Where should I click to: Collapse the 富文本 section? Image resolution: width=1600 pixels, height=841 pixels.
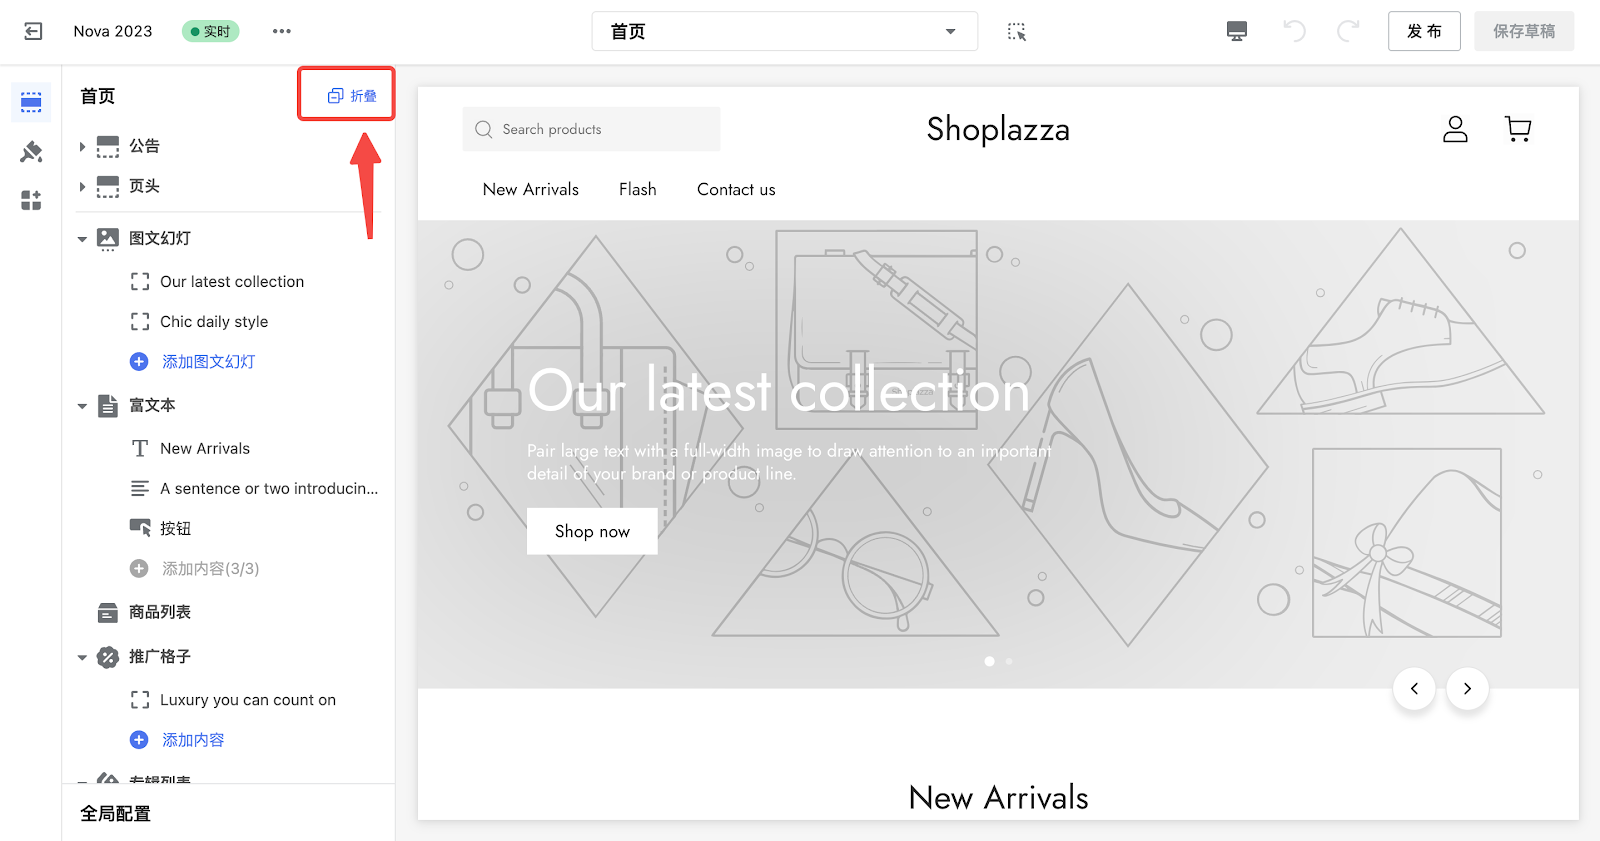point(82,406)
